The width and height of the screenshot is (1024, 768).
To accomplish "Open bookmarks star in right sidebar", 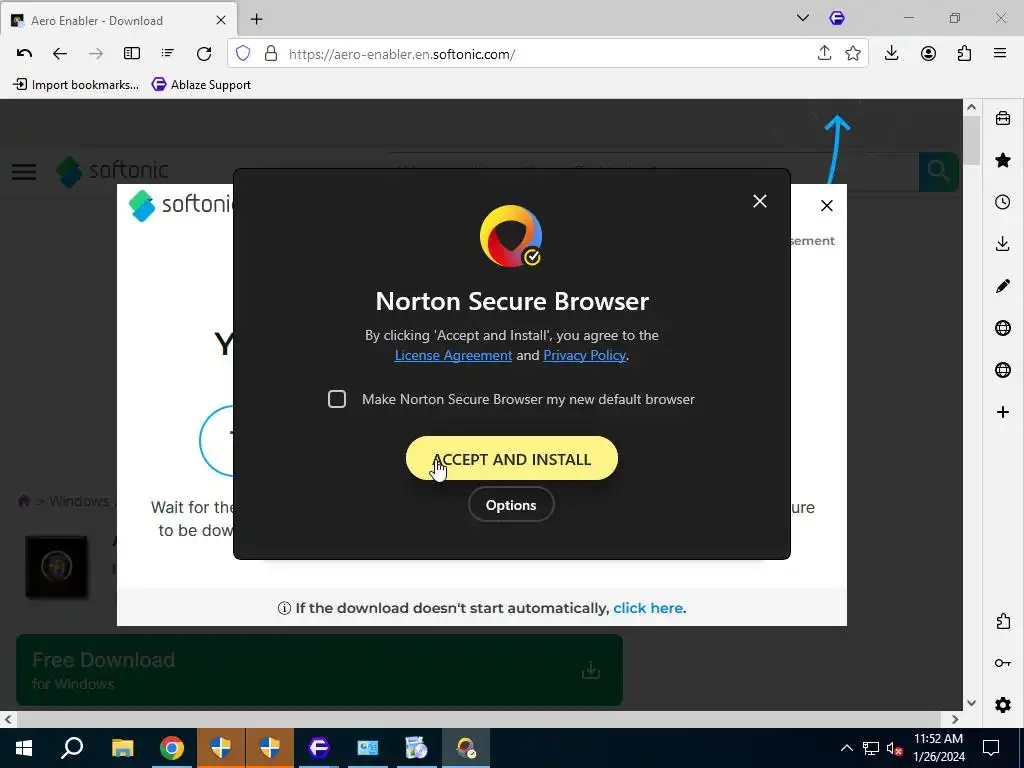I will tap(1003, 160).
